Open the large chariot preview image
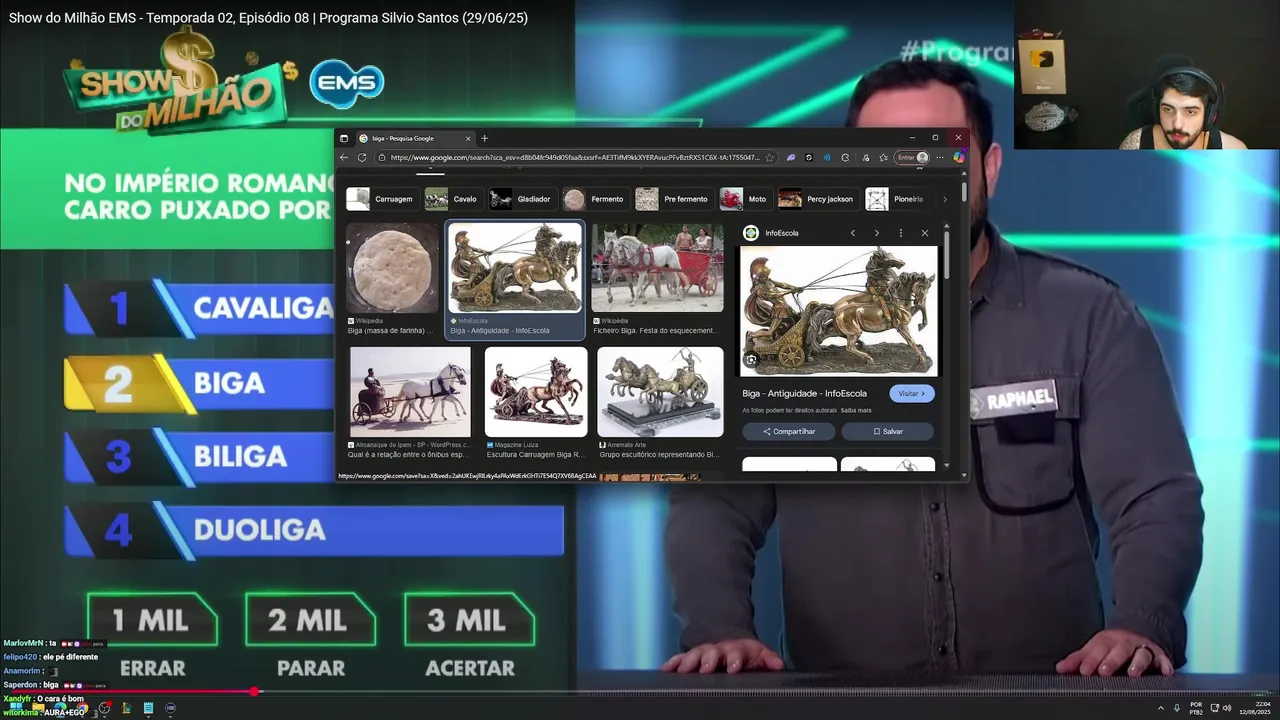Image resolution: width=1280 pixels, height=720 pixels. 839,311
